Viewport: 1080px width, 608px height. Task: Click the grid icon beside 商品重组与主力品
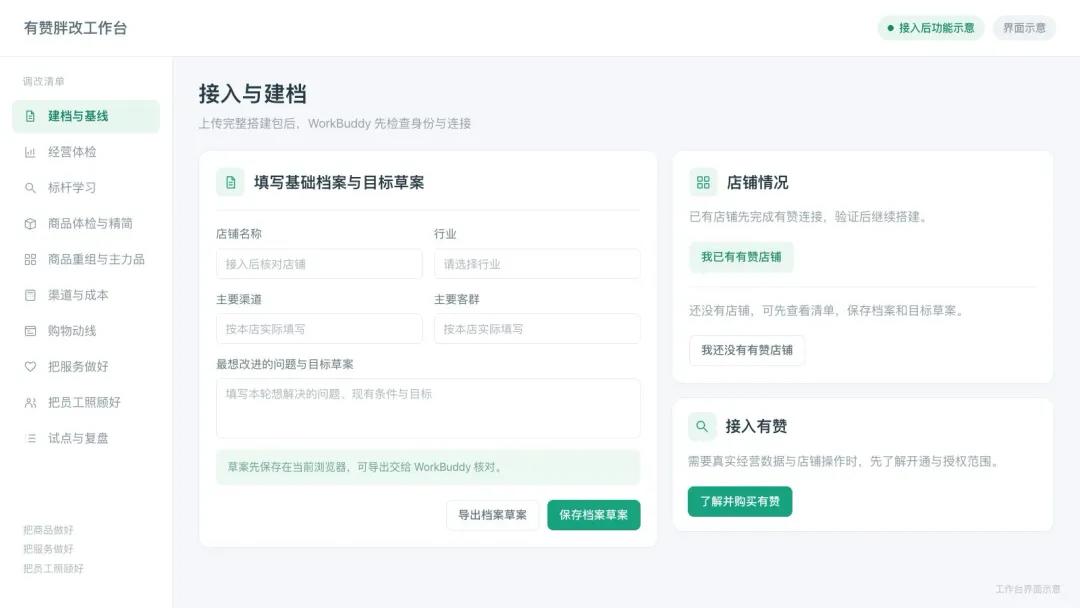(30, 260)
